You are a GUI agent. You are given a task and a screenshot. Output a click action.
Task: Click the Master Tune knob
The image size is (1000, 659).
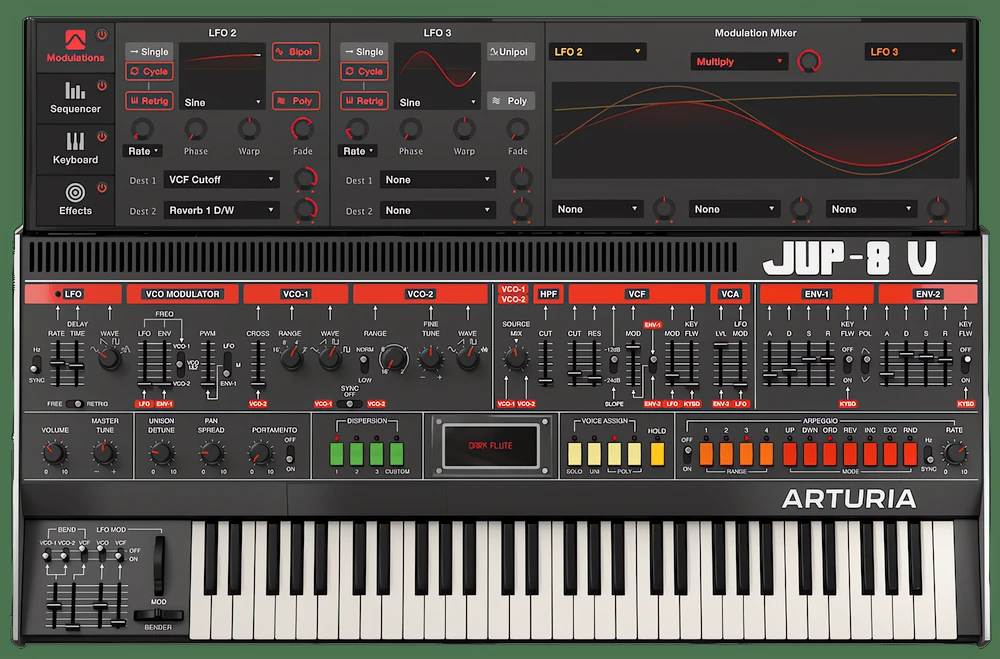tap(105, 453)
